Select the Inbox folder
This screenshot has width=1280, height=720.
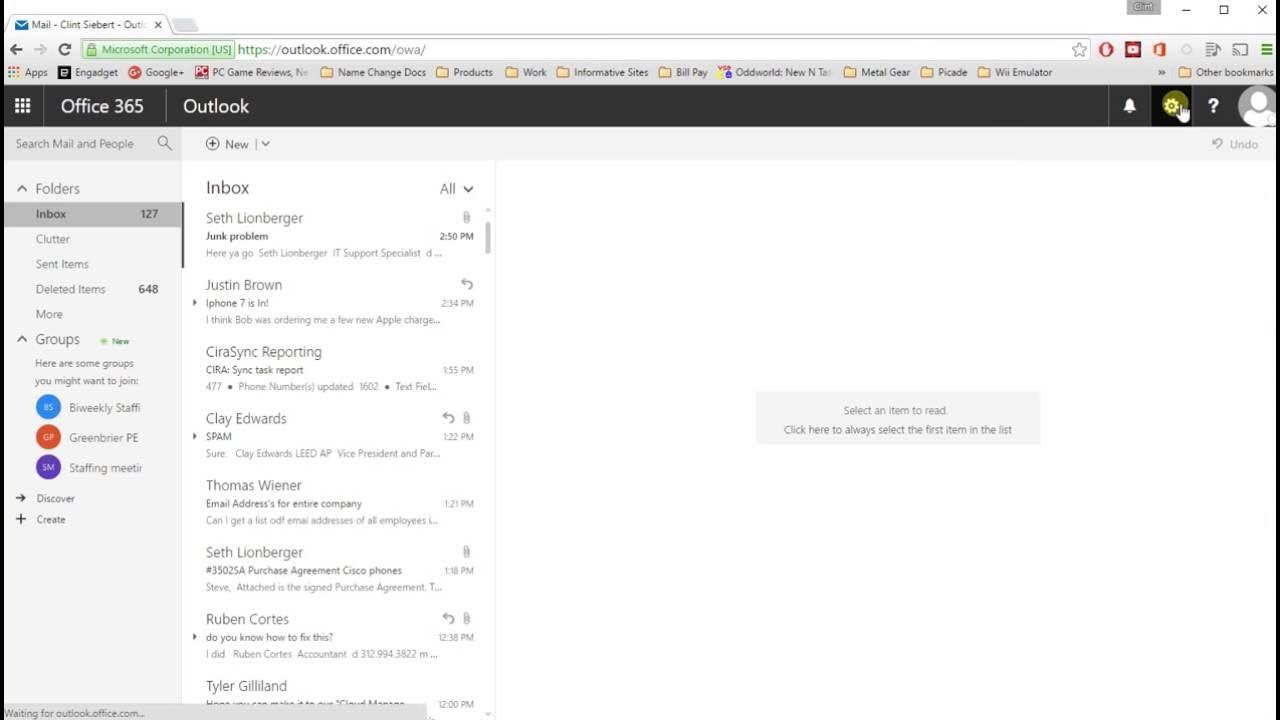[92, 214]
